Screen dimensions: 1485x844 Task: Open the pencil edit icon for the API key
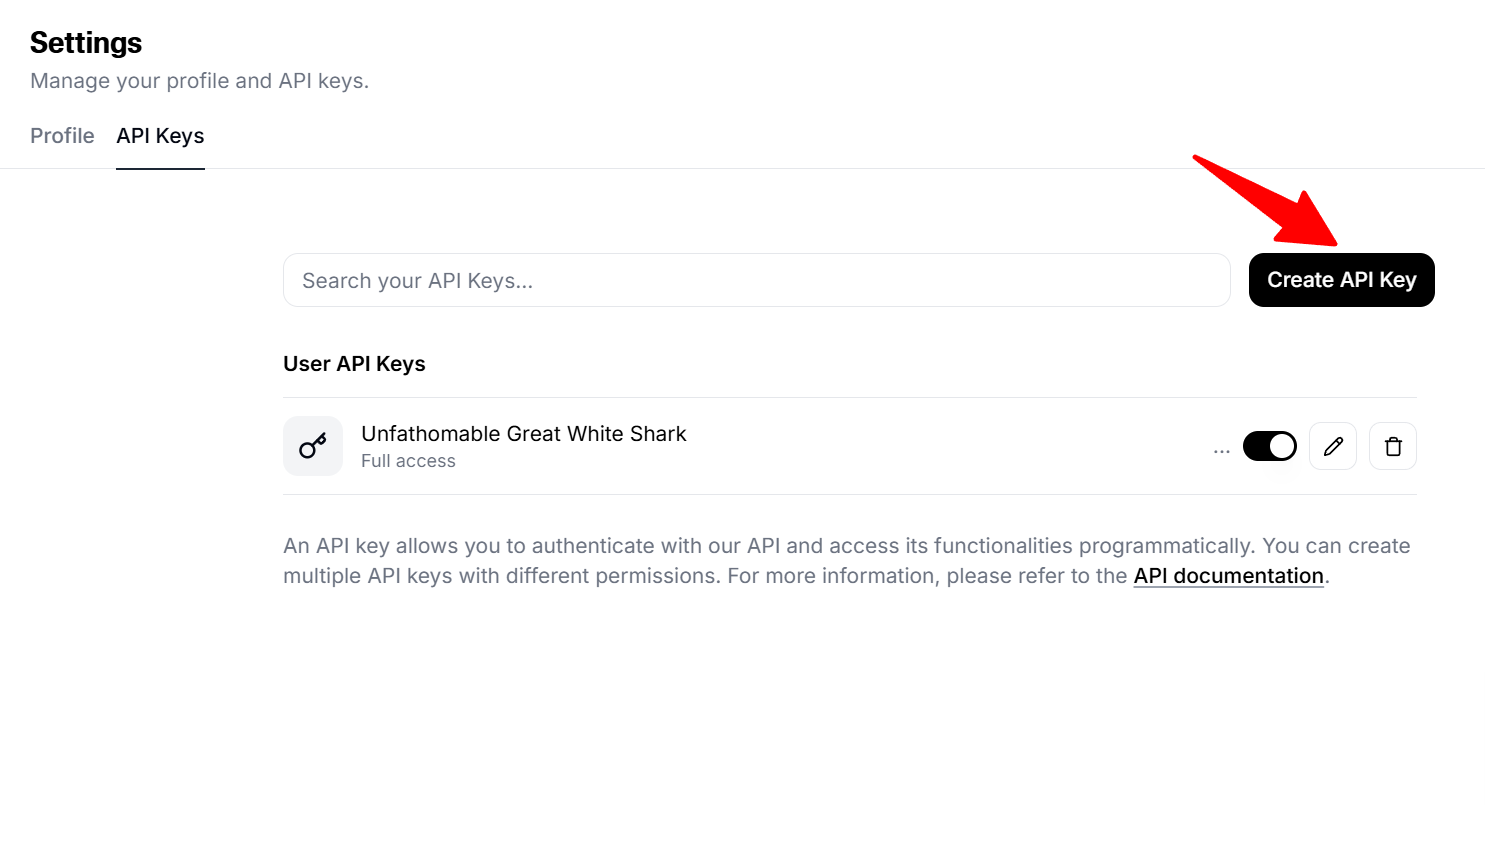tap(1332, 446)
